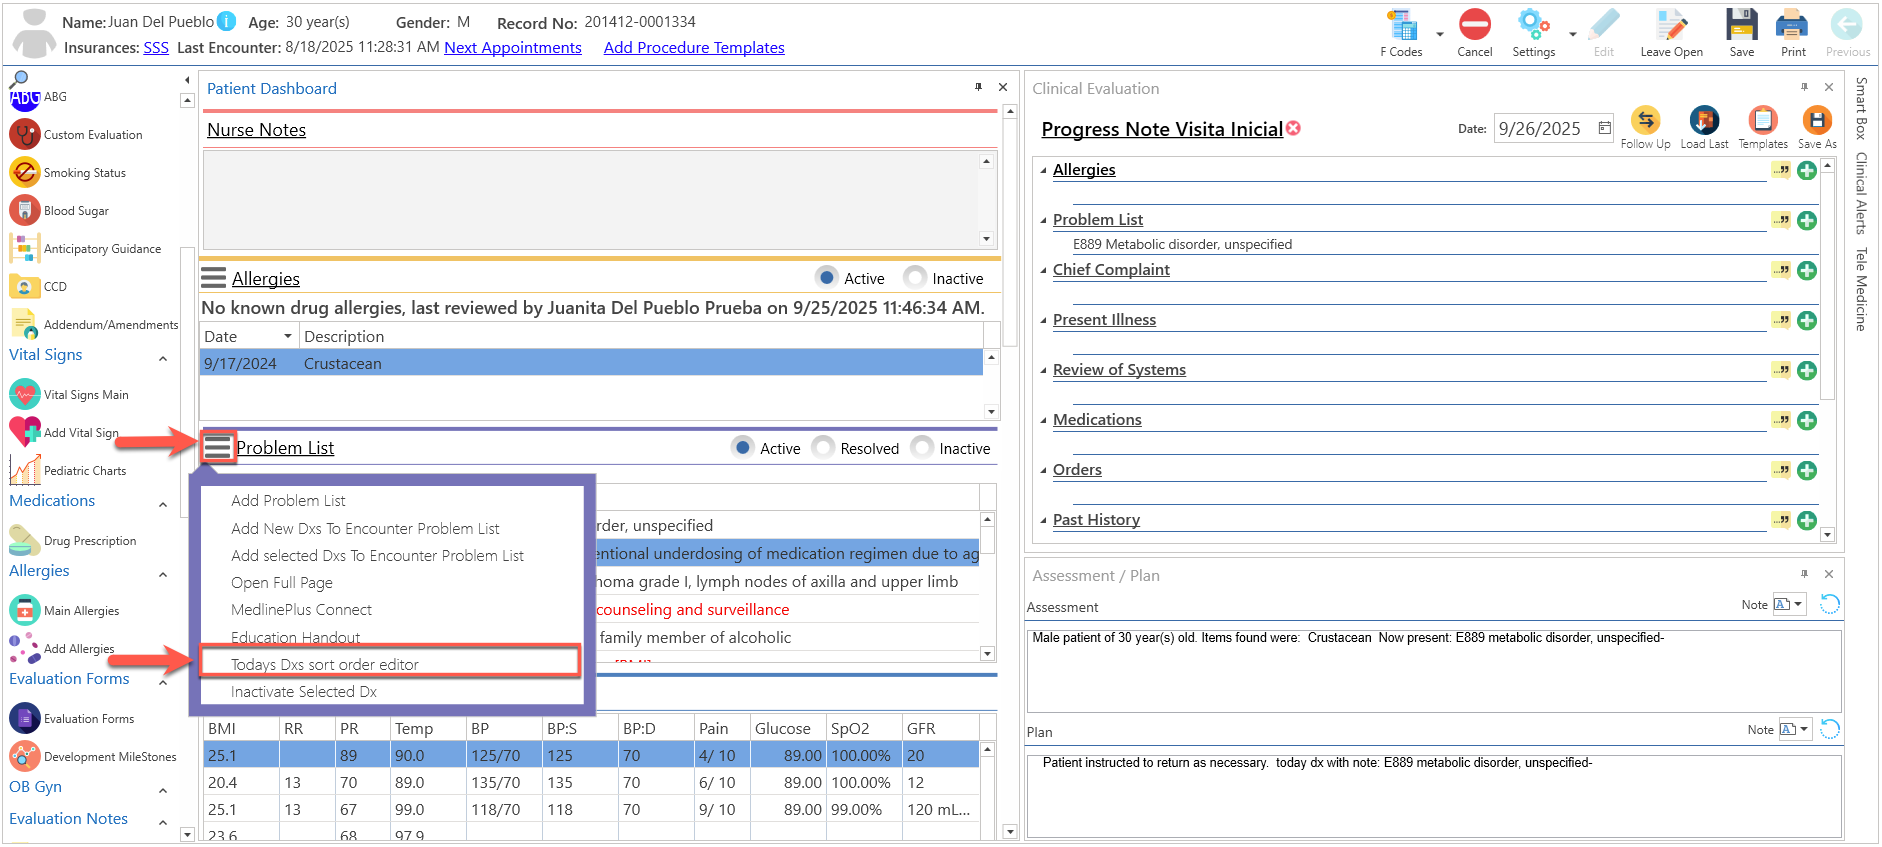Click the patient info icon next to name

[227, 21]
